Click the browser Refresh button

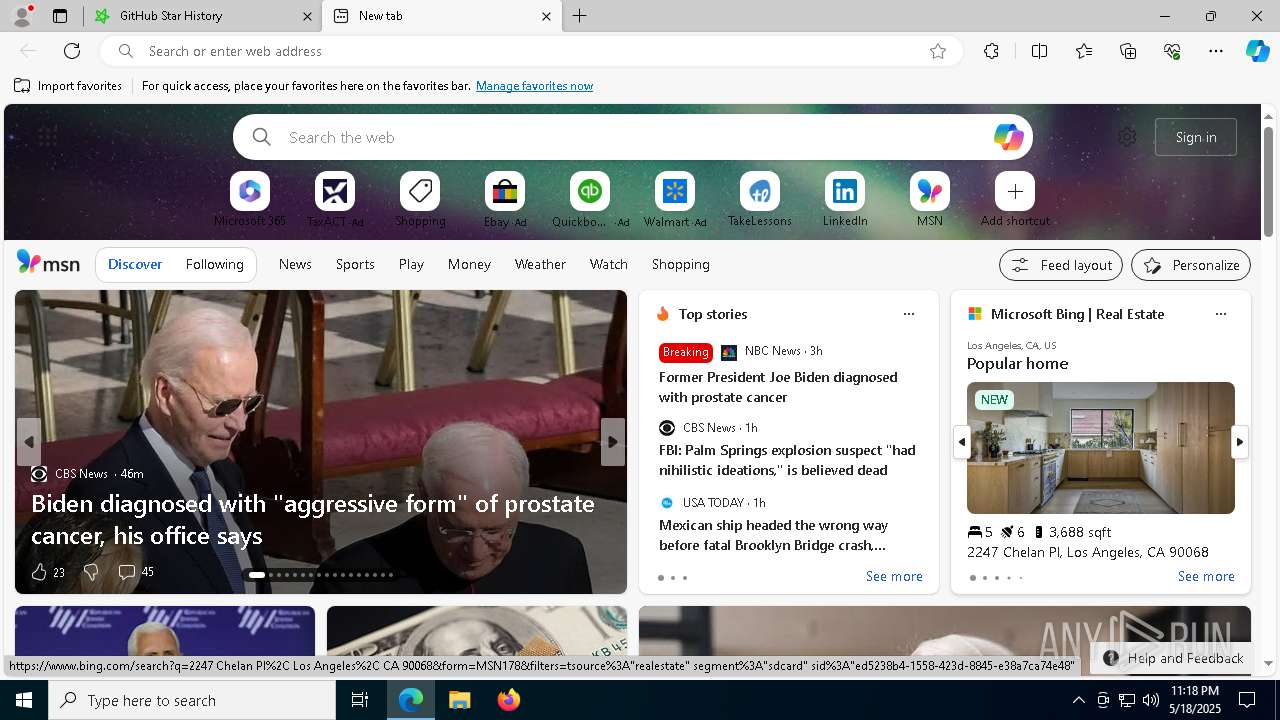[72, 51]
